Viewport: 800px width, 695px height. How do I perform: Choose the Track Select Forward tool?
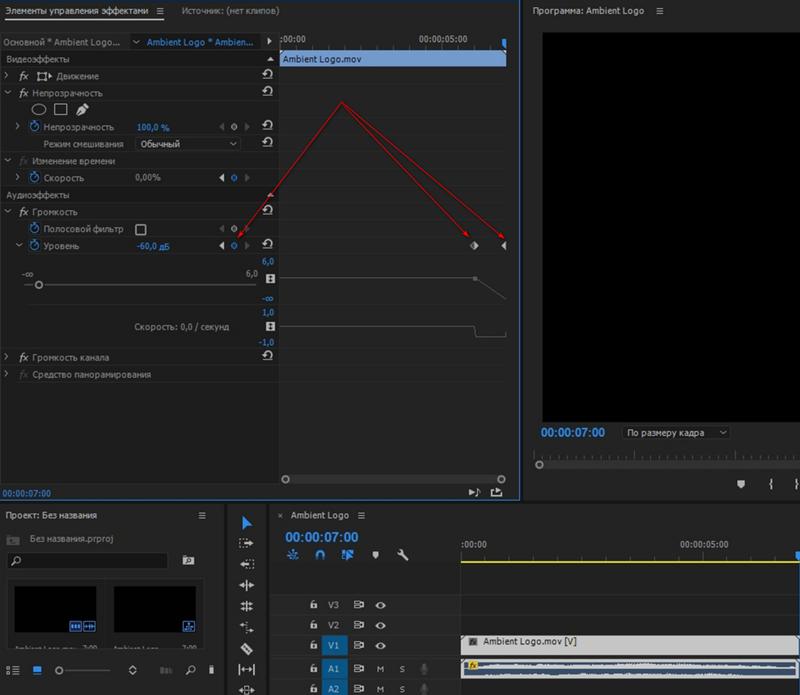pyautogui.click(x=246, y=543)
